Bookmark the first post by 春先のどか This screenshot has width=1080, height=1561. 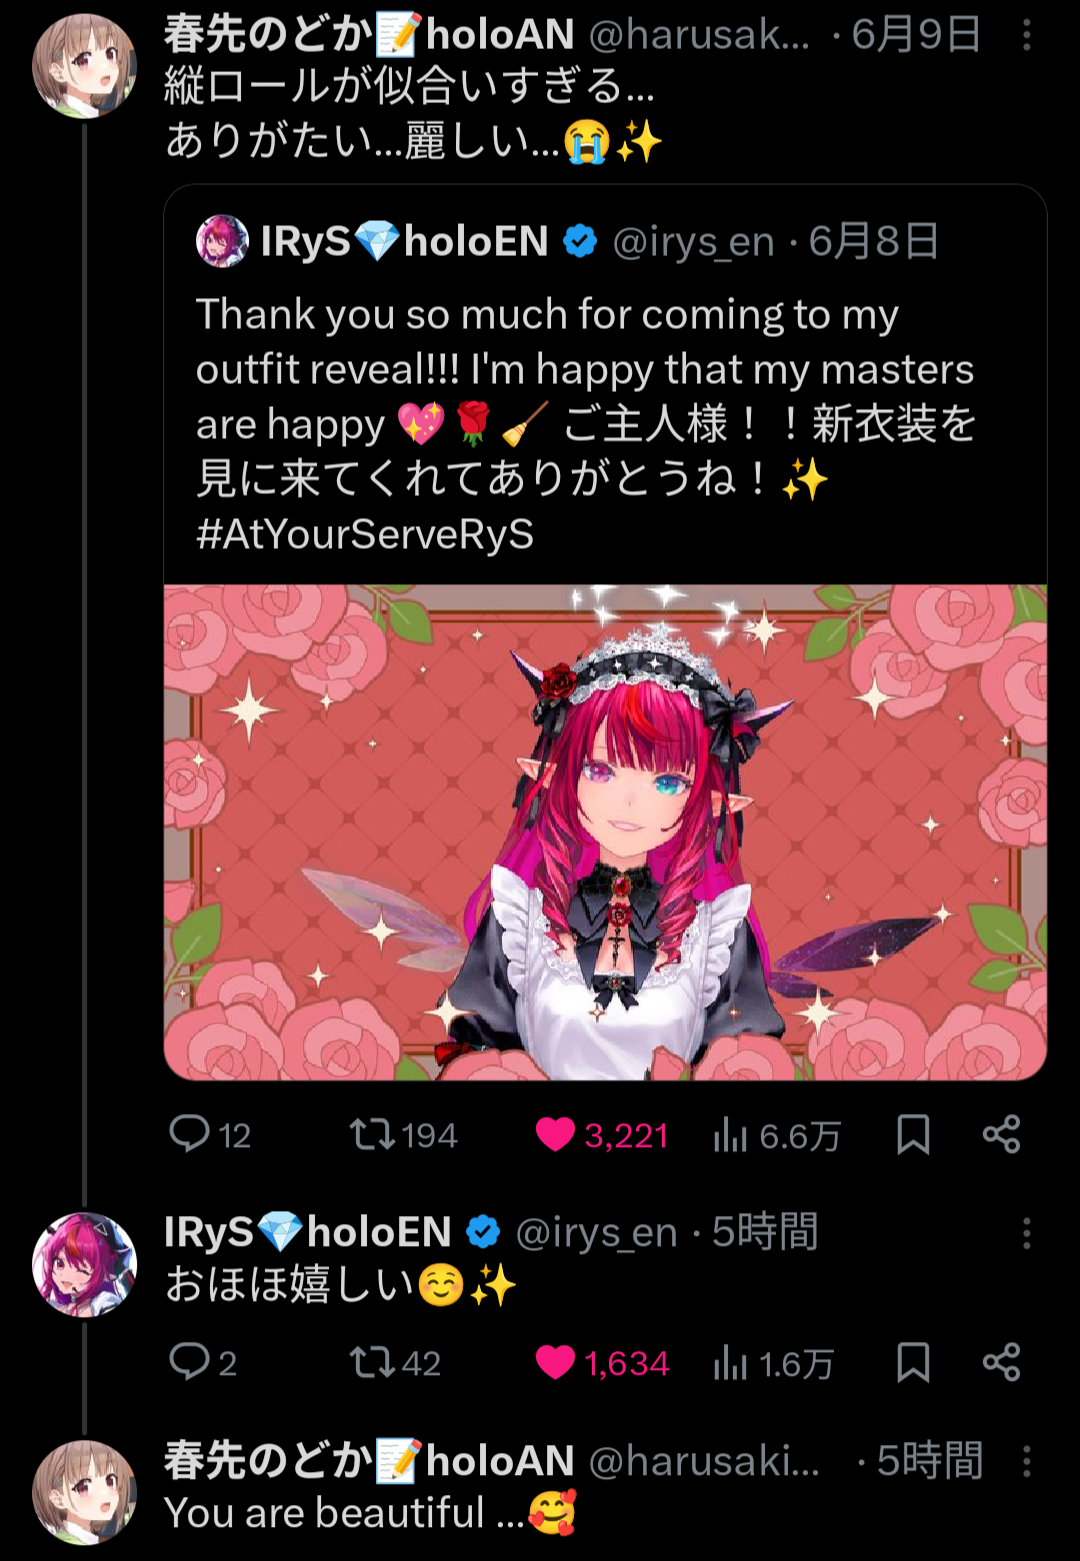point(913,1135)
